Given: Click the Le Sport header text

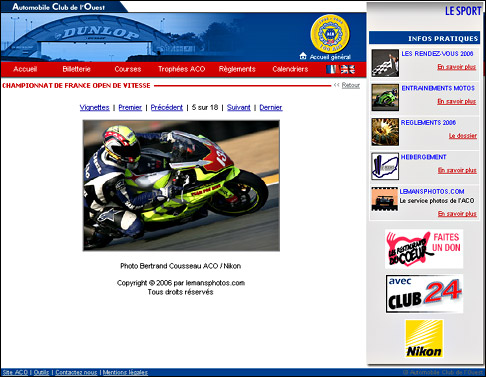Looking at the screenshot, I should 463,11.
